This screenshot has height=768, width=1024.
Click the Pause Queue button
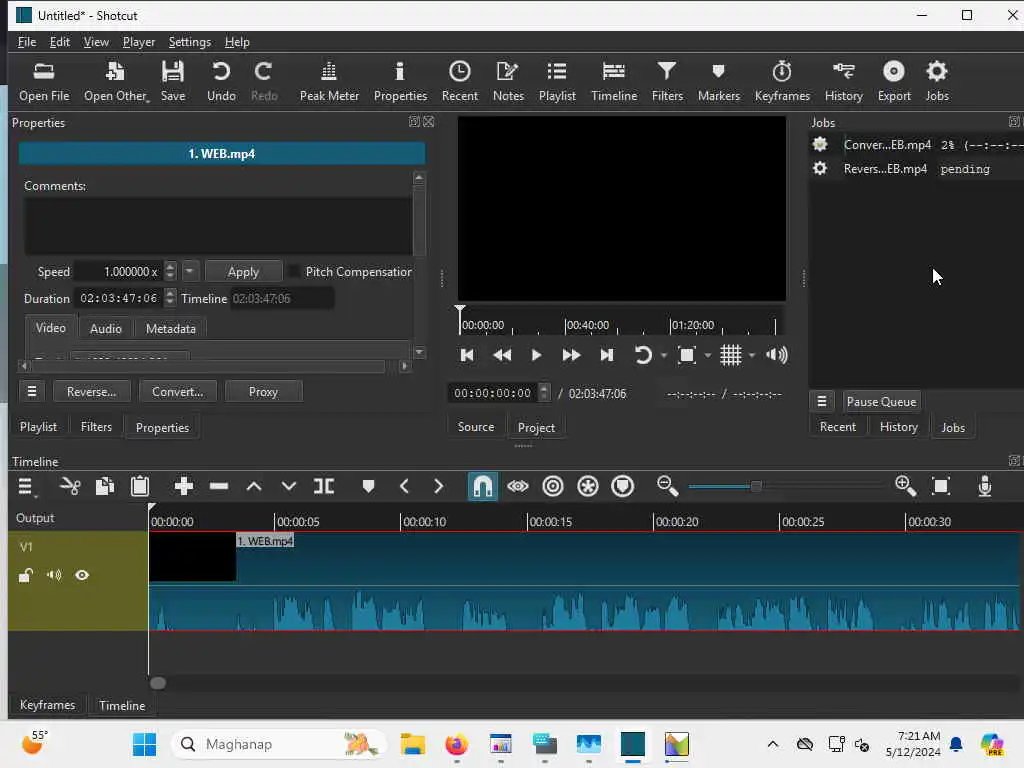881,402
